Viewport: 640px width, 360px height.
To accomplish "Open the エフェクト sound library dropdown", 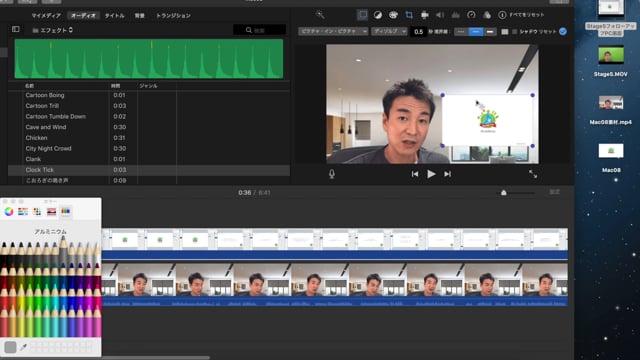I will [x=53, y=30].
